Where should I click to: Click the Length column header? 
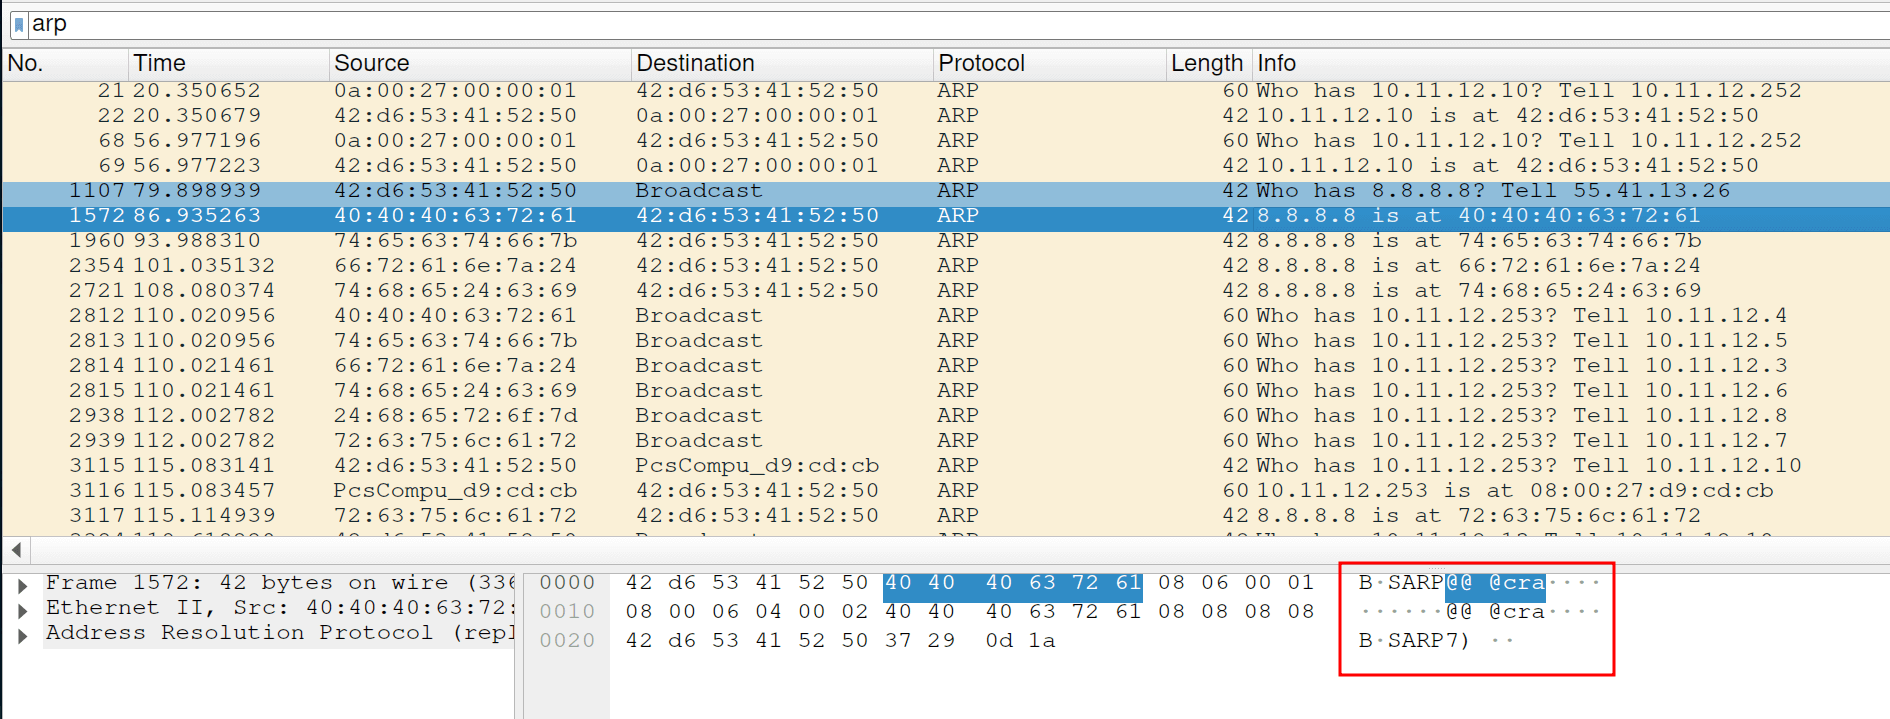(x=1206, y=63)
